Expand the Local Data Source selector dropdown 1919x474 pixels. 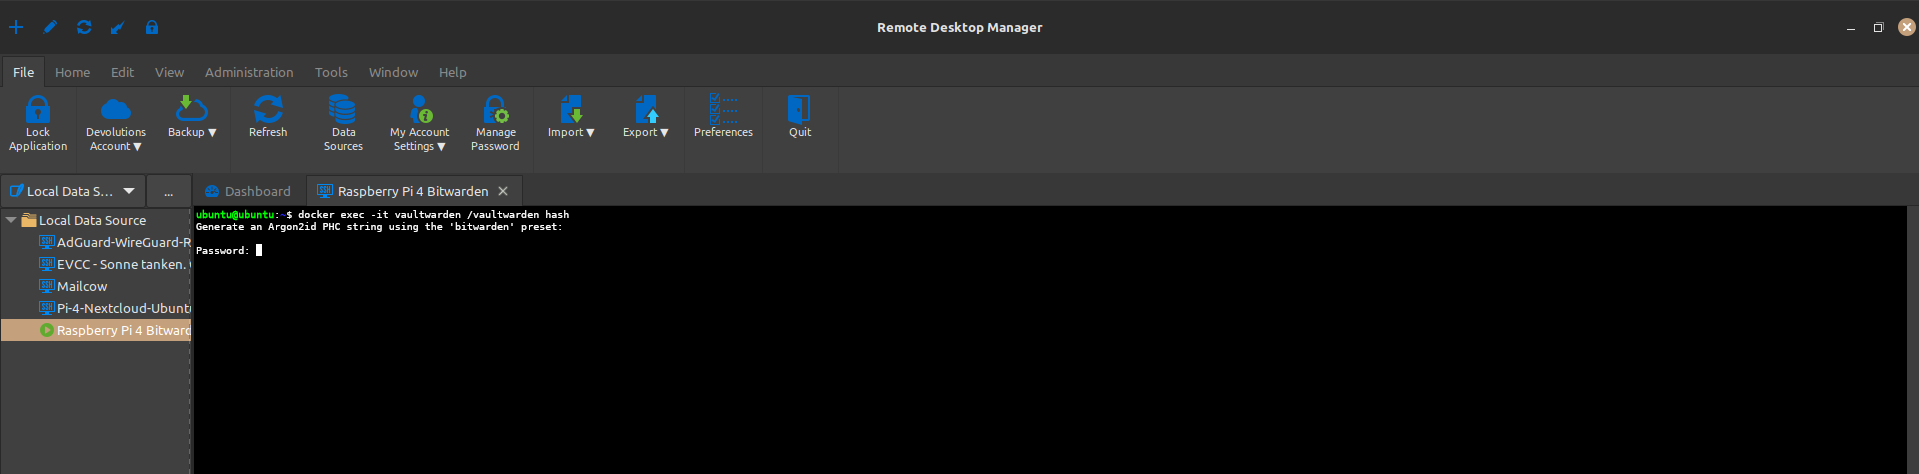(x=129, y=191)
